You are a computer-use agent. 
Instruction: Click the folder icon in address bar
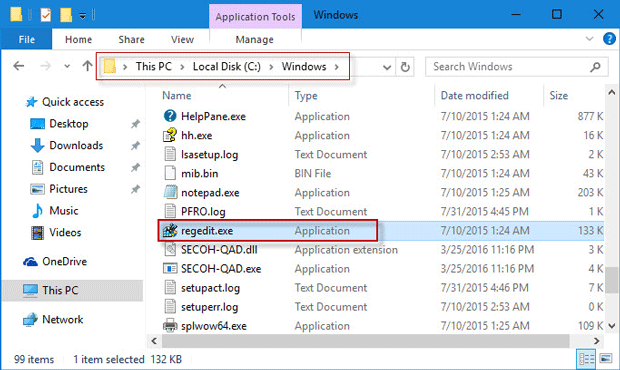coord(110,66)
